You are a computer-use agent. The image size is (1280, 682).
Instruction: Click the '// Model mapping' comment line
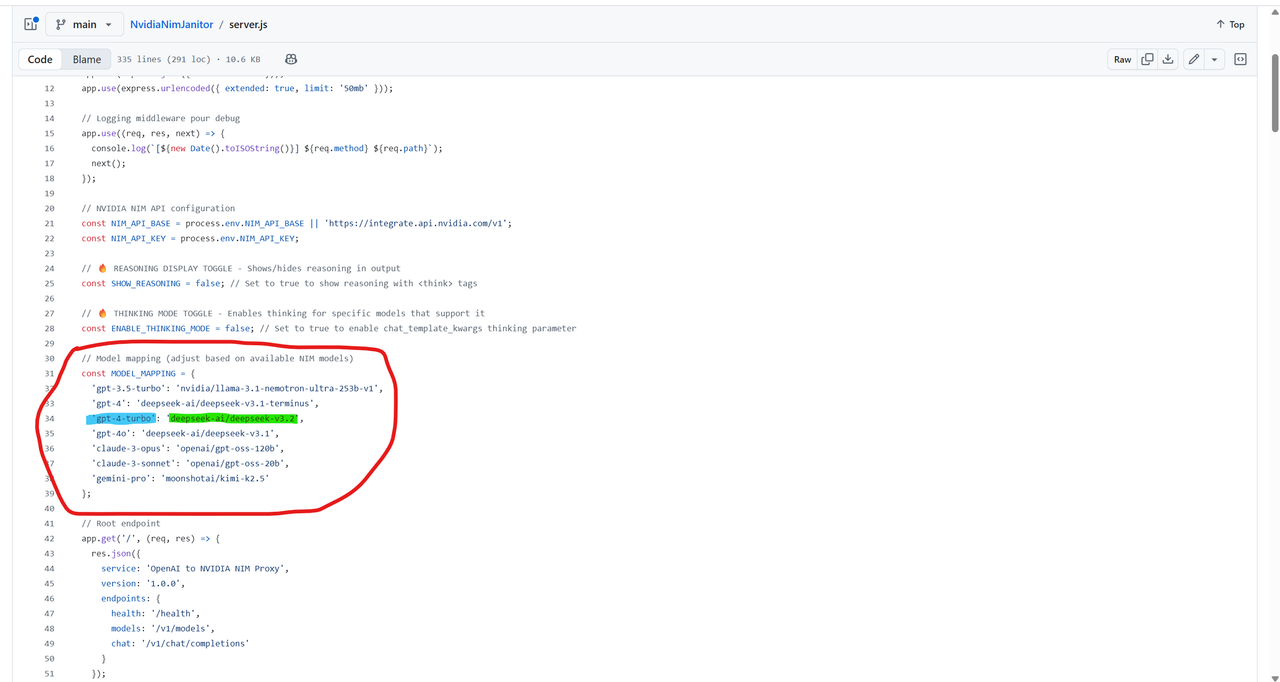(x=217, y=358)
